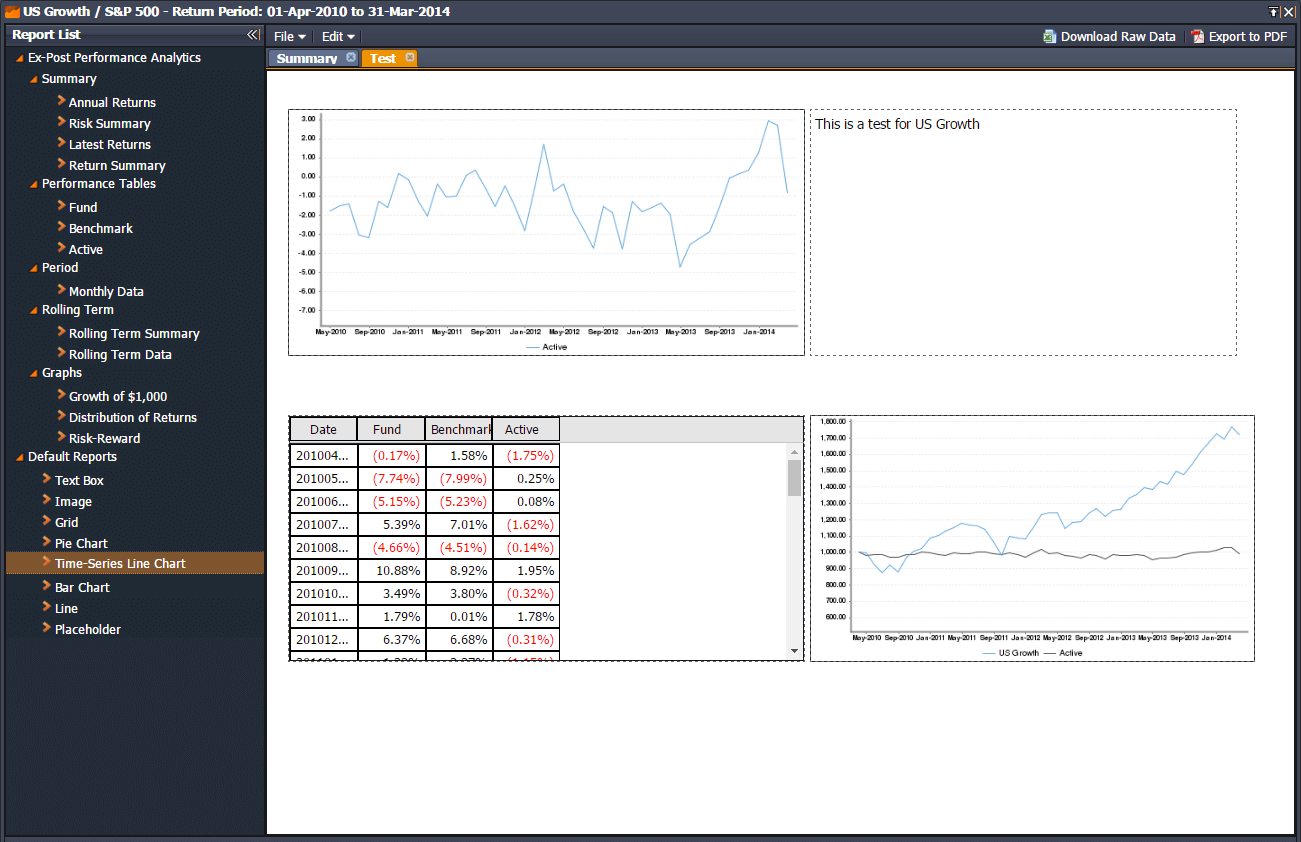Collapse the Report List panel
Image resolution: width=1301 pixels, height=842 pixels.
(253, 35)
